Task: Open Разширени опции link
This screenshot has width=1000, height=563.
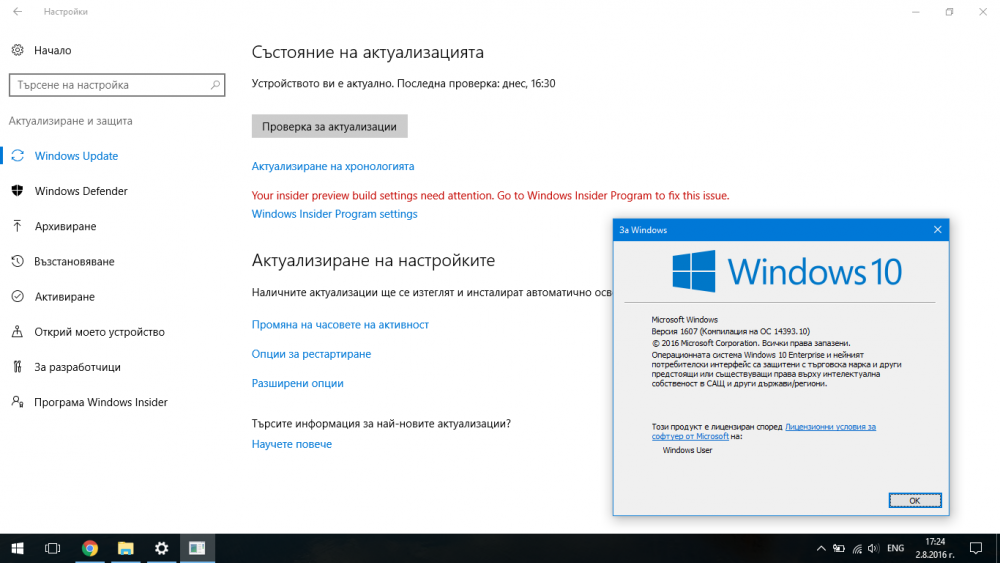Action: 297,383
